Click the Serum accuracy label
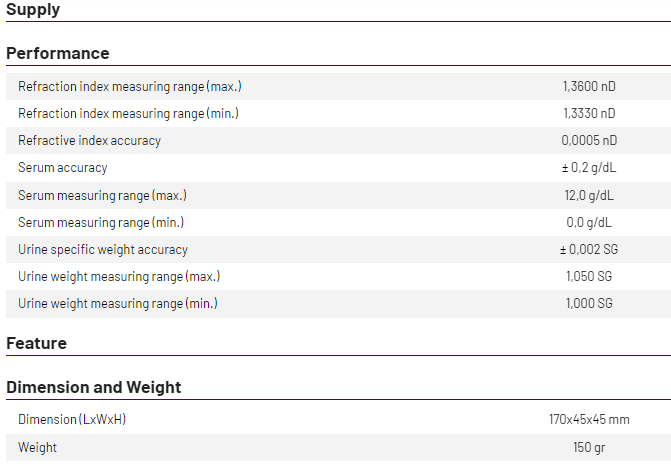671x473 pixels. pos(62,168)
